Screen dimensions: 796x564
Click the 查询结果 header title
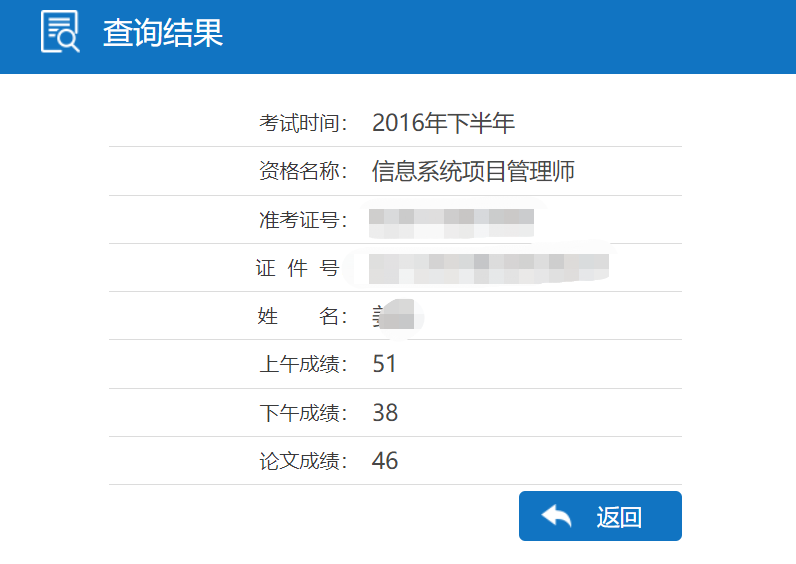163,33
